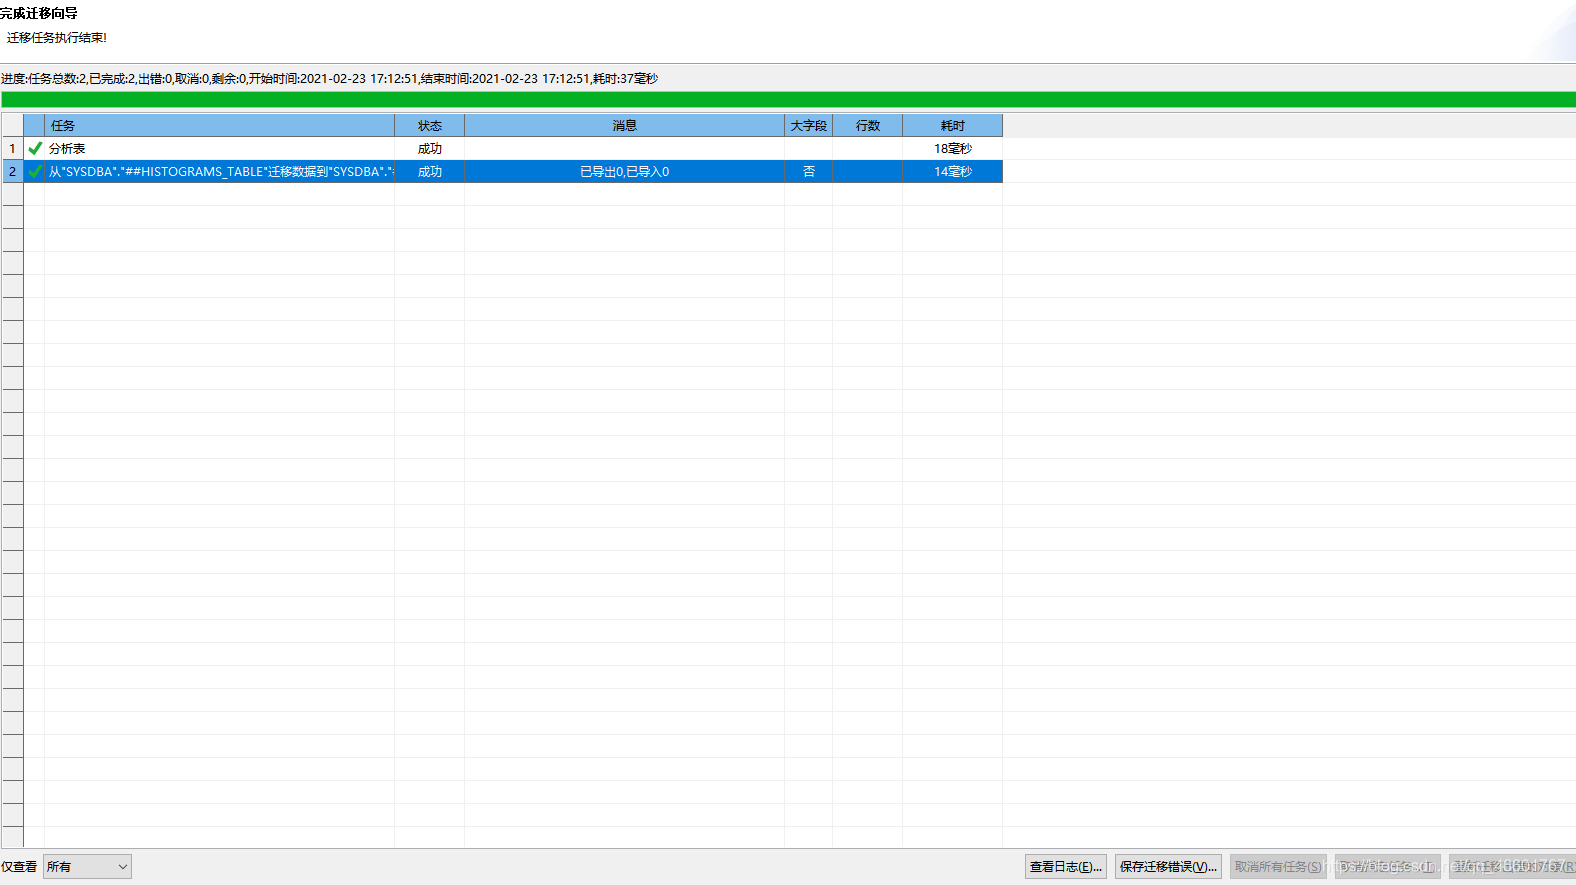Click the 18毫秒 duration cell
The image size is (1576, 885).
[x=952, y=148]
